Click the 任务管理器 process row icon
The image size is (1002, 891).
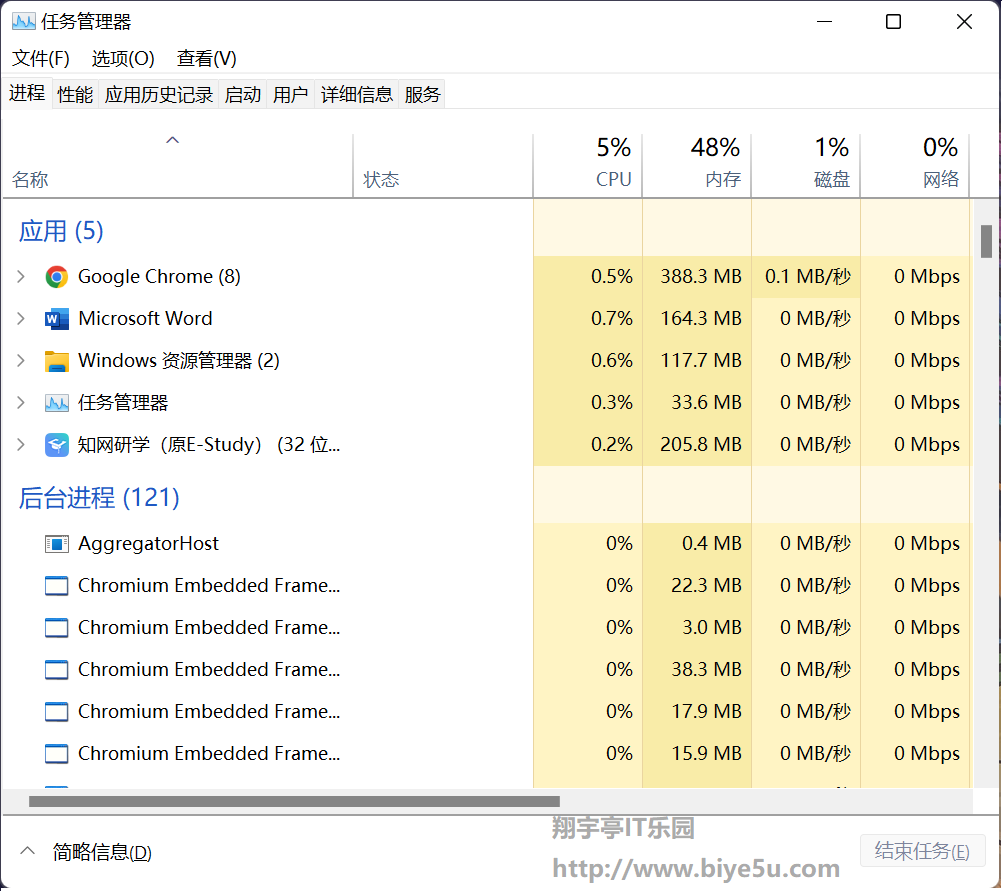pyautogui.click(x=57, y=403)
